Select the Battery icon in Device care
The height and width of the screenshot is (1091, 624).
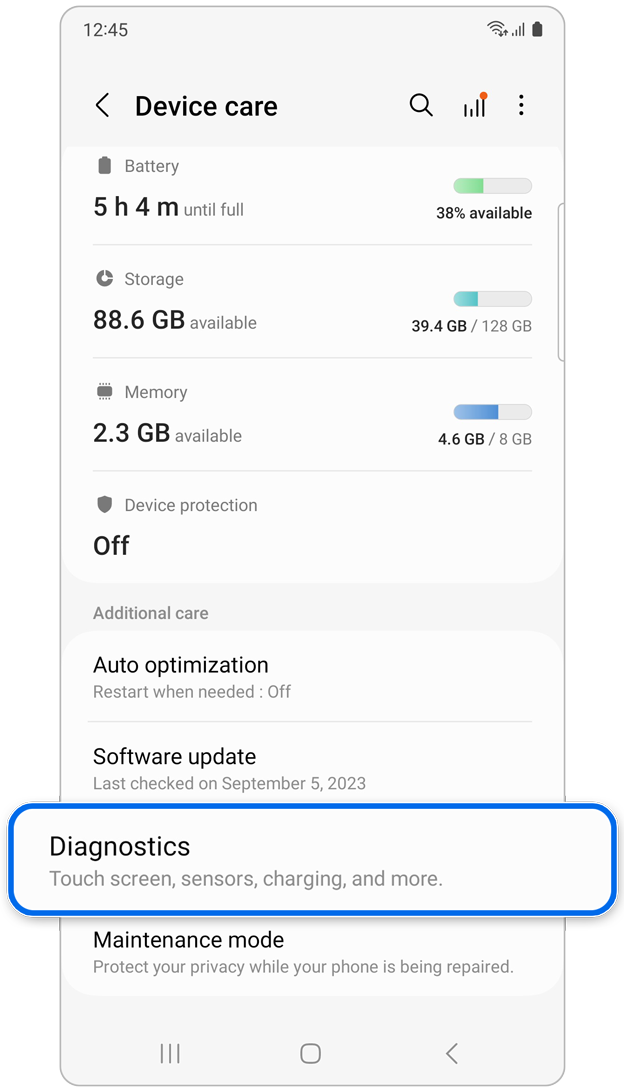pos(105,166)
